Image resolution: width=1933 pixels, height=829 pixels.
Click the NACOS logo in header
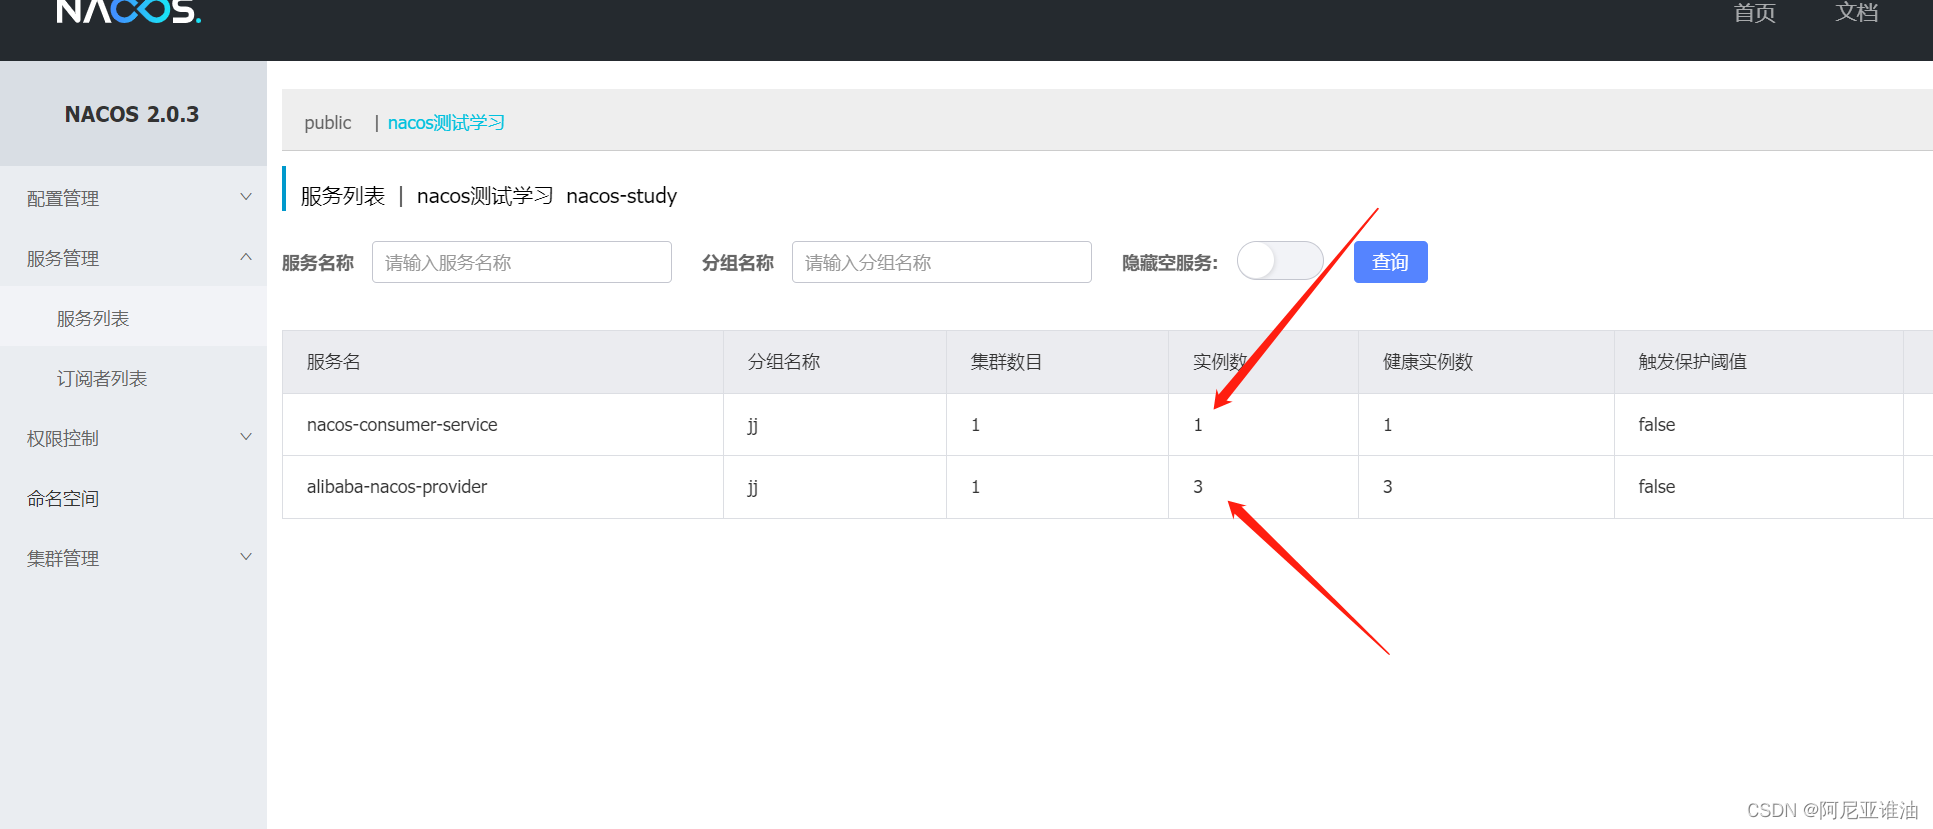[x=129, y=11]
